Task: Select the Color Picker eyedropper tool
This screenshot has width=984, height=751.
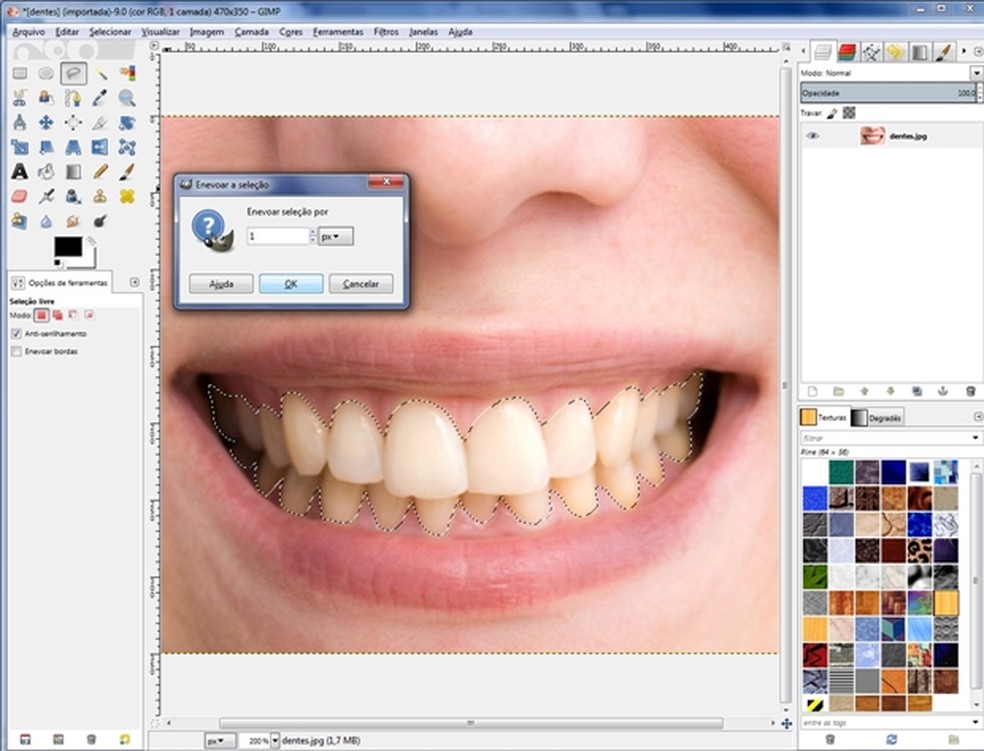Action: (x=100, y=98)
